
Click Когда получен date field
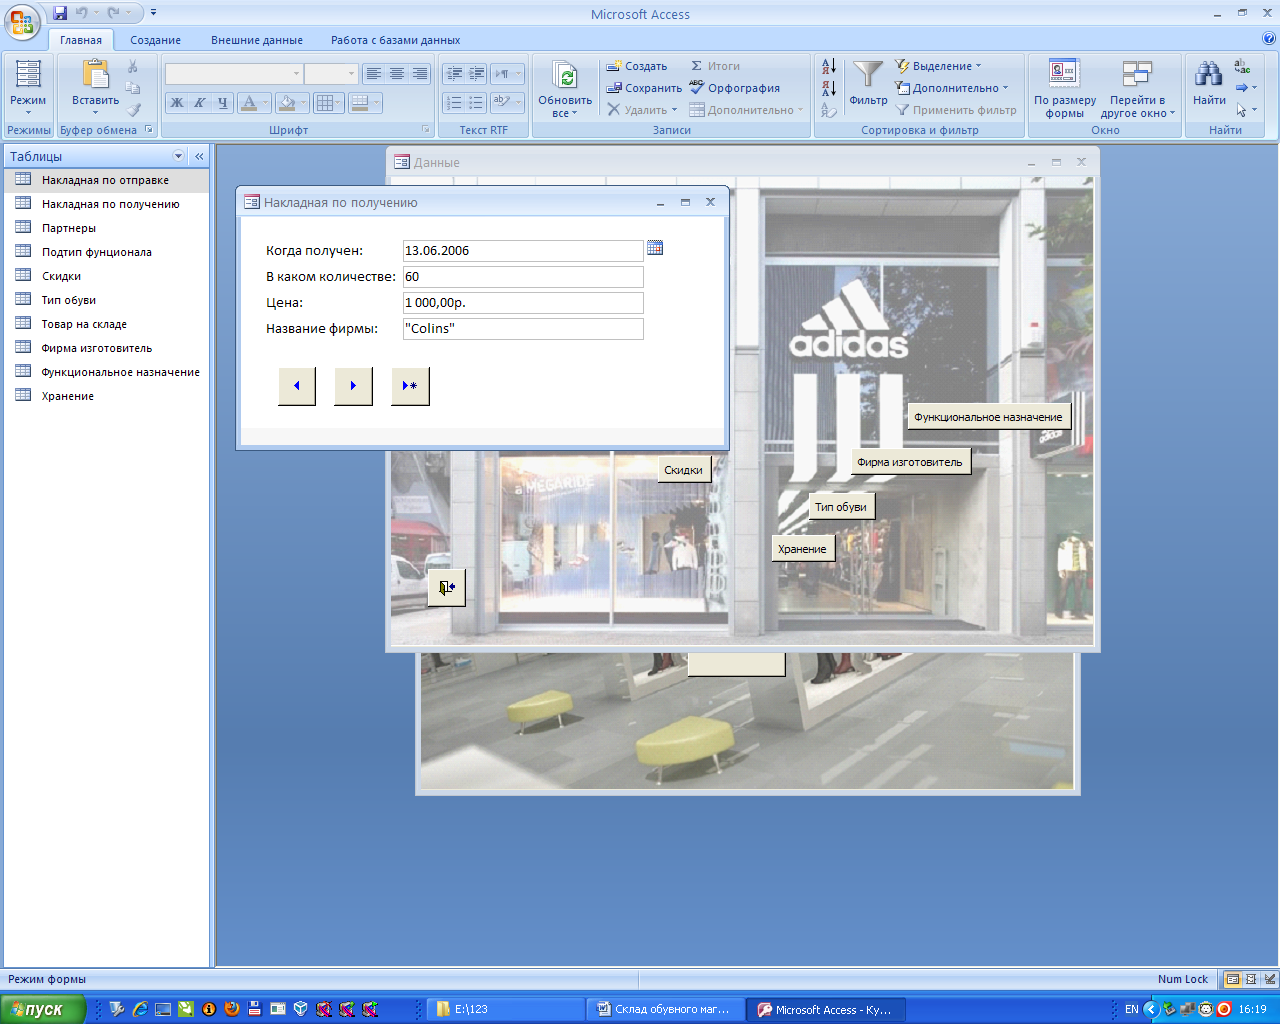523,251
